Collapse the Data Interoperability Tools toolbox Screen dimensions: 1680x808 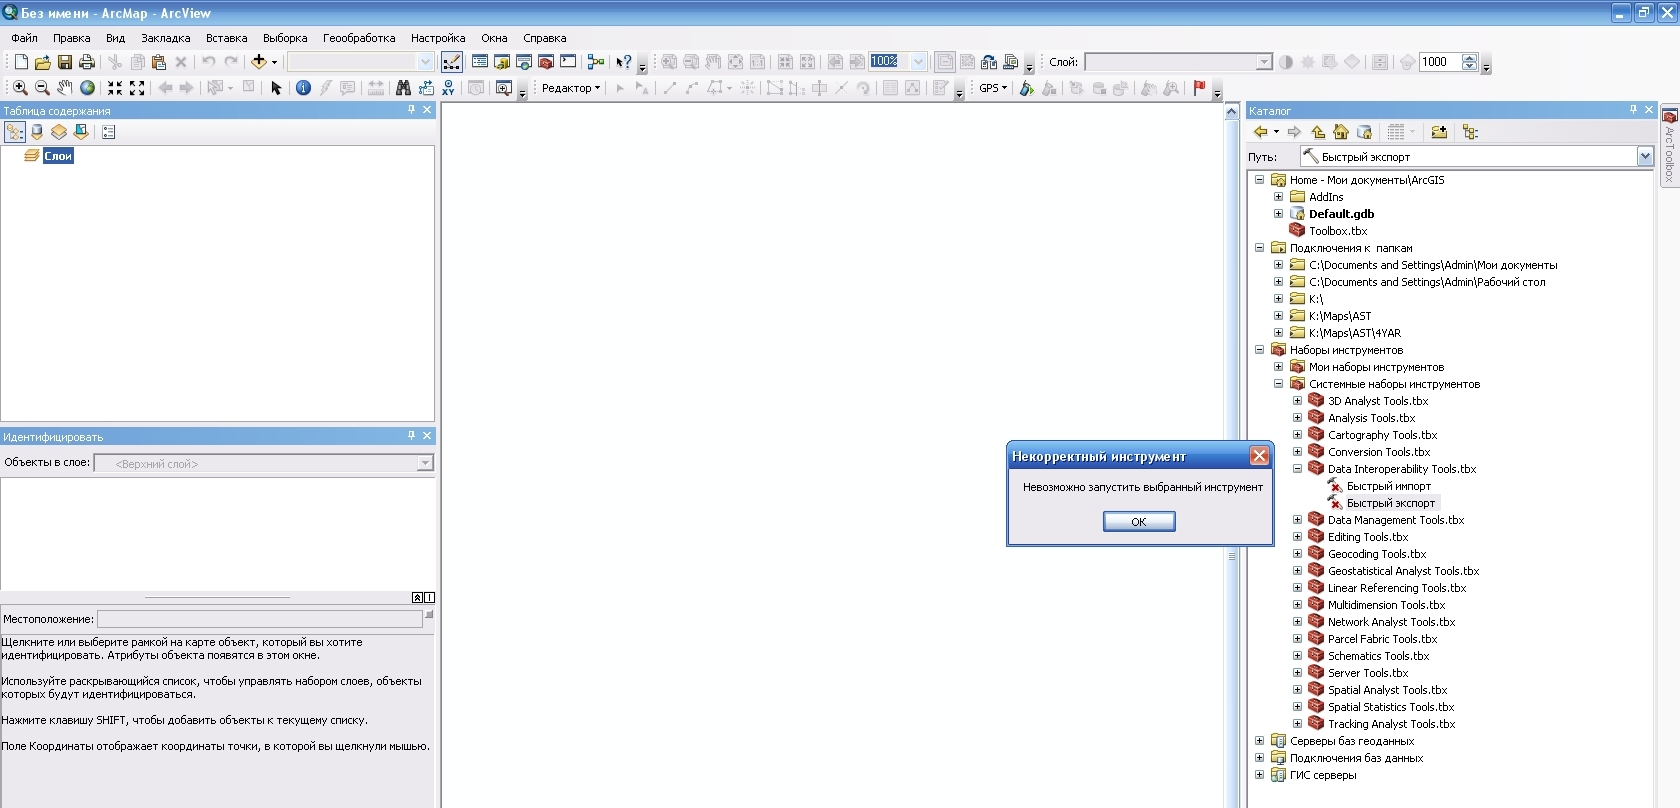point(1297,469)
